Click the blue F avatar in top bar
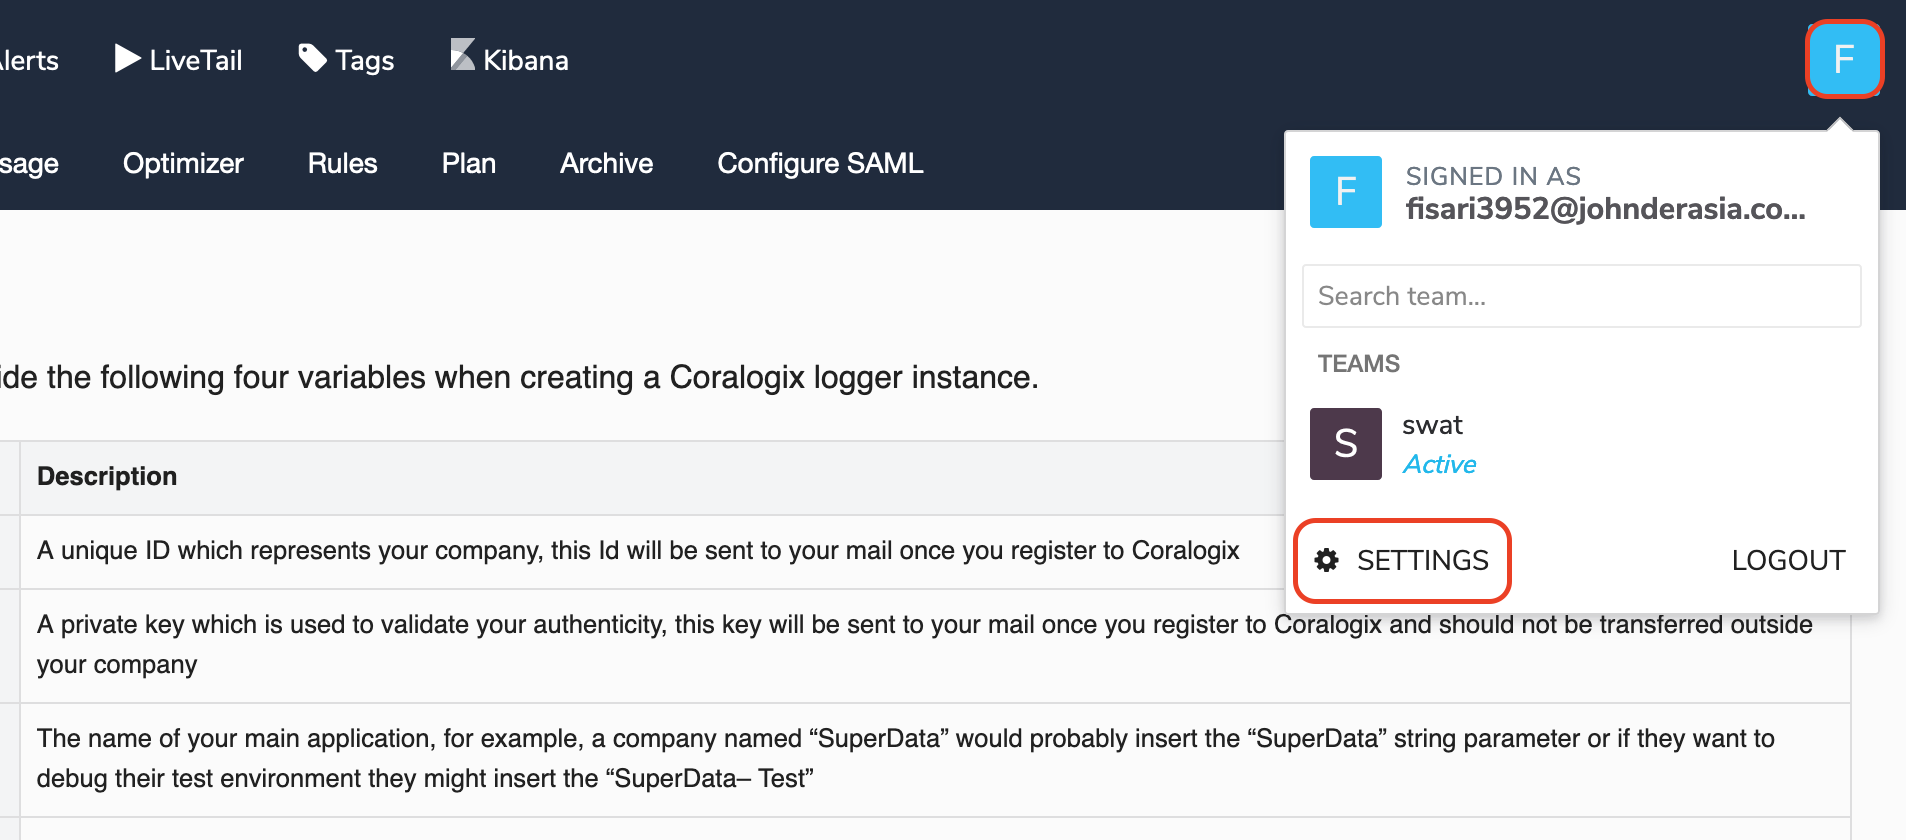This screenshot has height=840, width=1906. (1844, 60)
